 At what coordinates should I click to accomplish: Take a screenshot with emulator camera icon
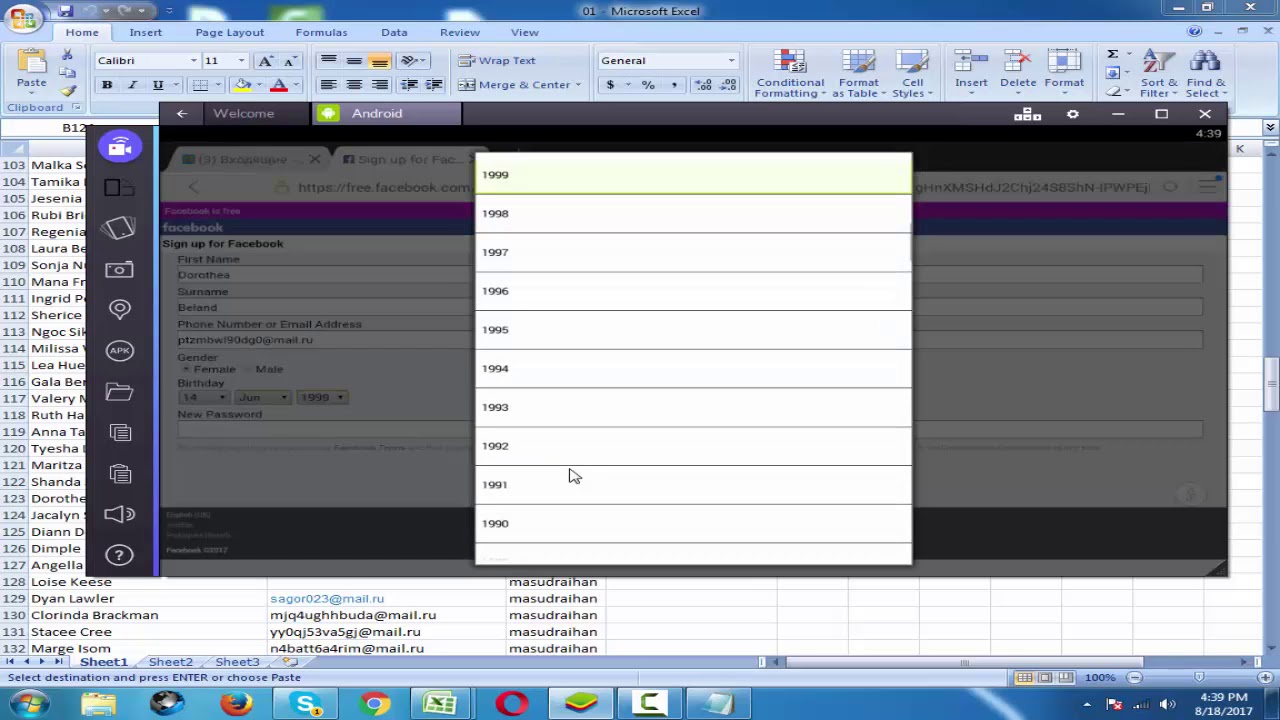click(x=119, y=269)
